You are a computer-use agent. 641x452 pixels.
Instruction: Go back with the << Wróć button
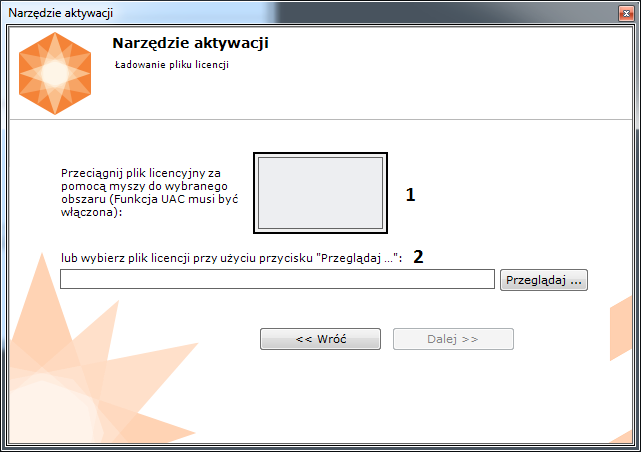point(320,339)
